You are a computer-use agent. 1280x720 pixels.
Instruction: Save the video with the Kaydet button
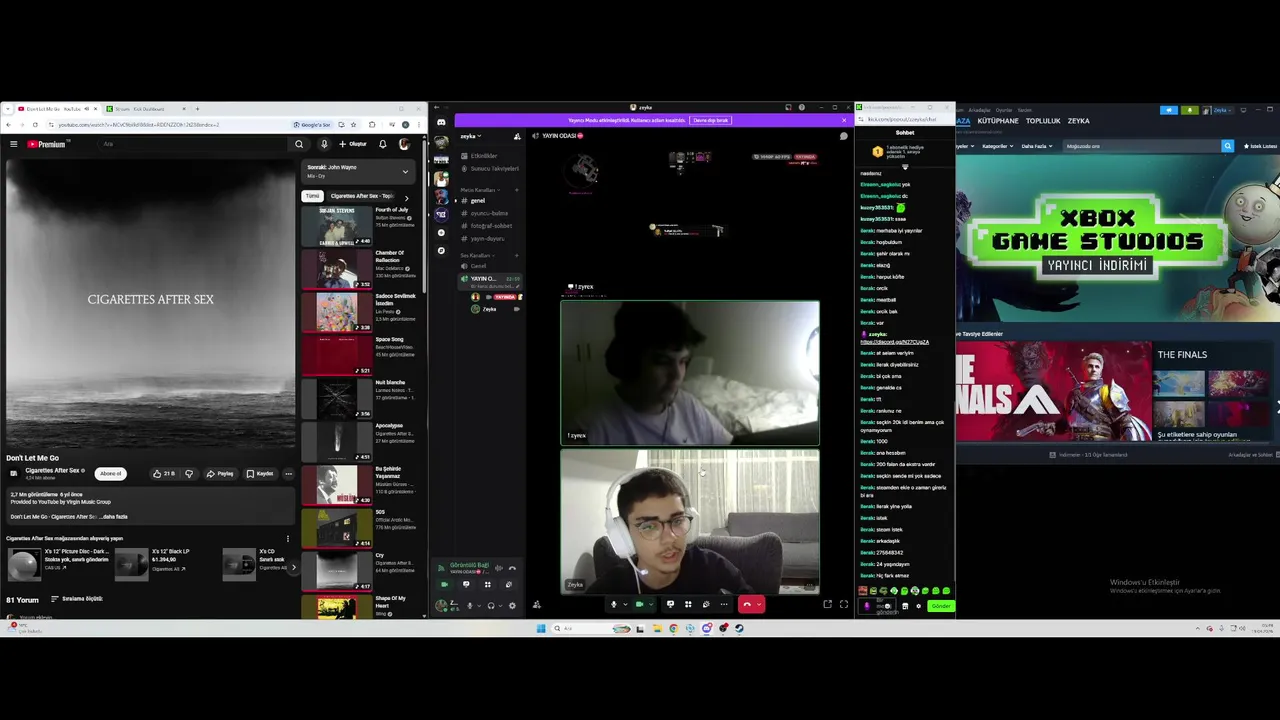coord(260,474)
